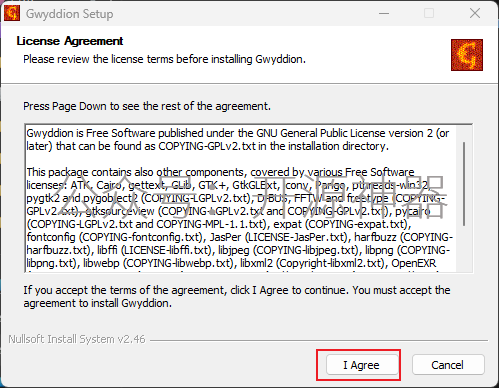Image resolution: width=499 pixels, height=388 pixels.
Task: Click the word "OpenEXR" in the license text
Action: tap(414, 263)
